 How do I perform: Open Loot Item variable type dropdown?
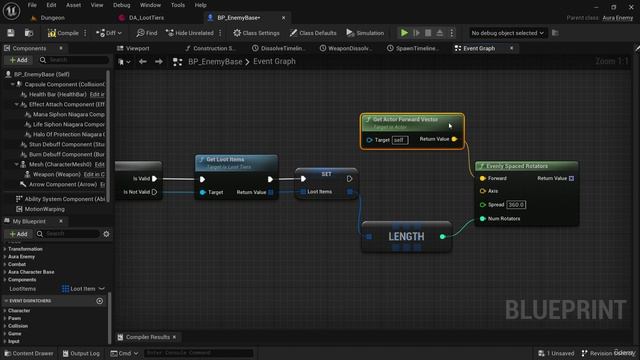coord(83,289)
